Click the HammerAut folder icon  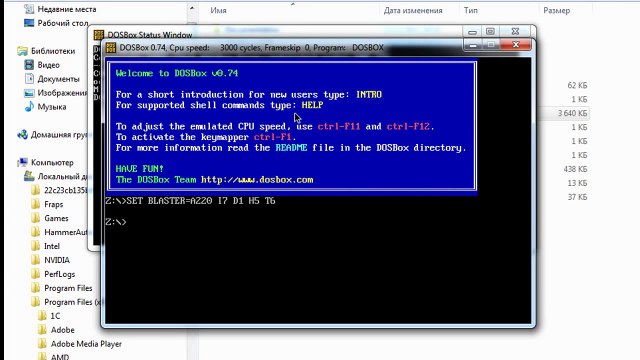[36, 232]
